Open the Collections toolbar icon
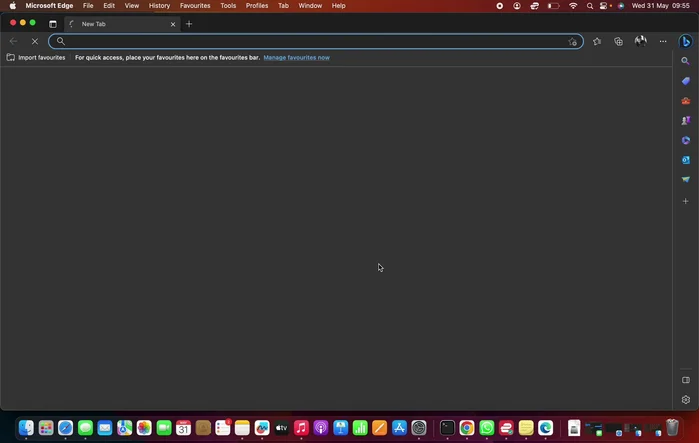 click(x=618, y=41)
